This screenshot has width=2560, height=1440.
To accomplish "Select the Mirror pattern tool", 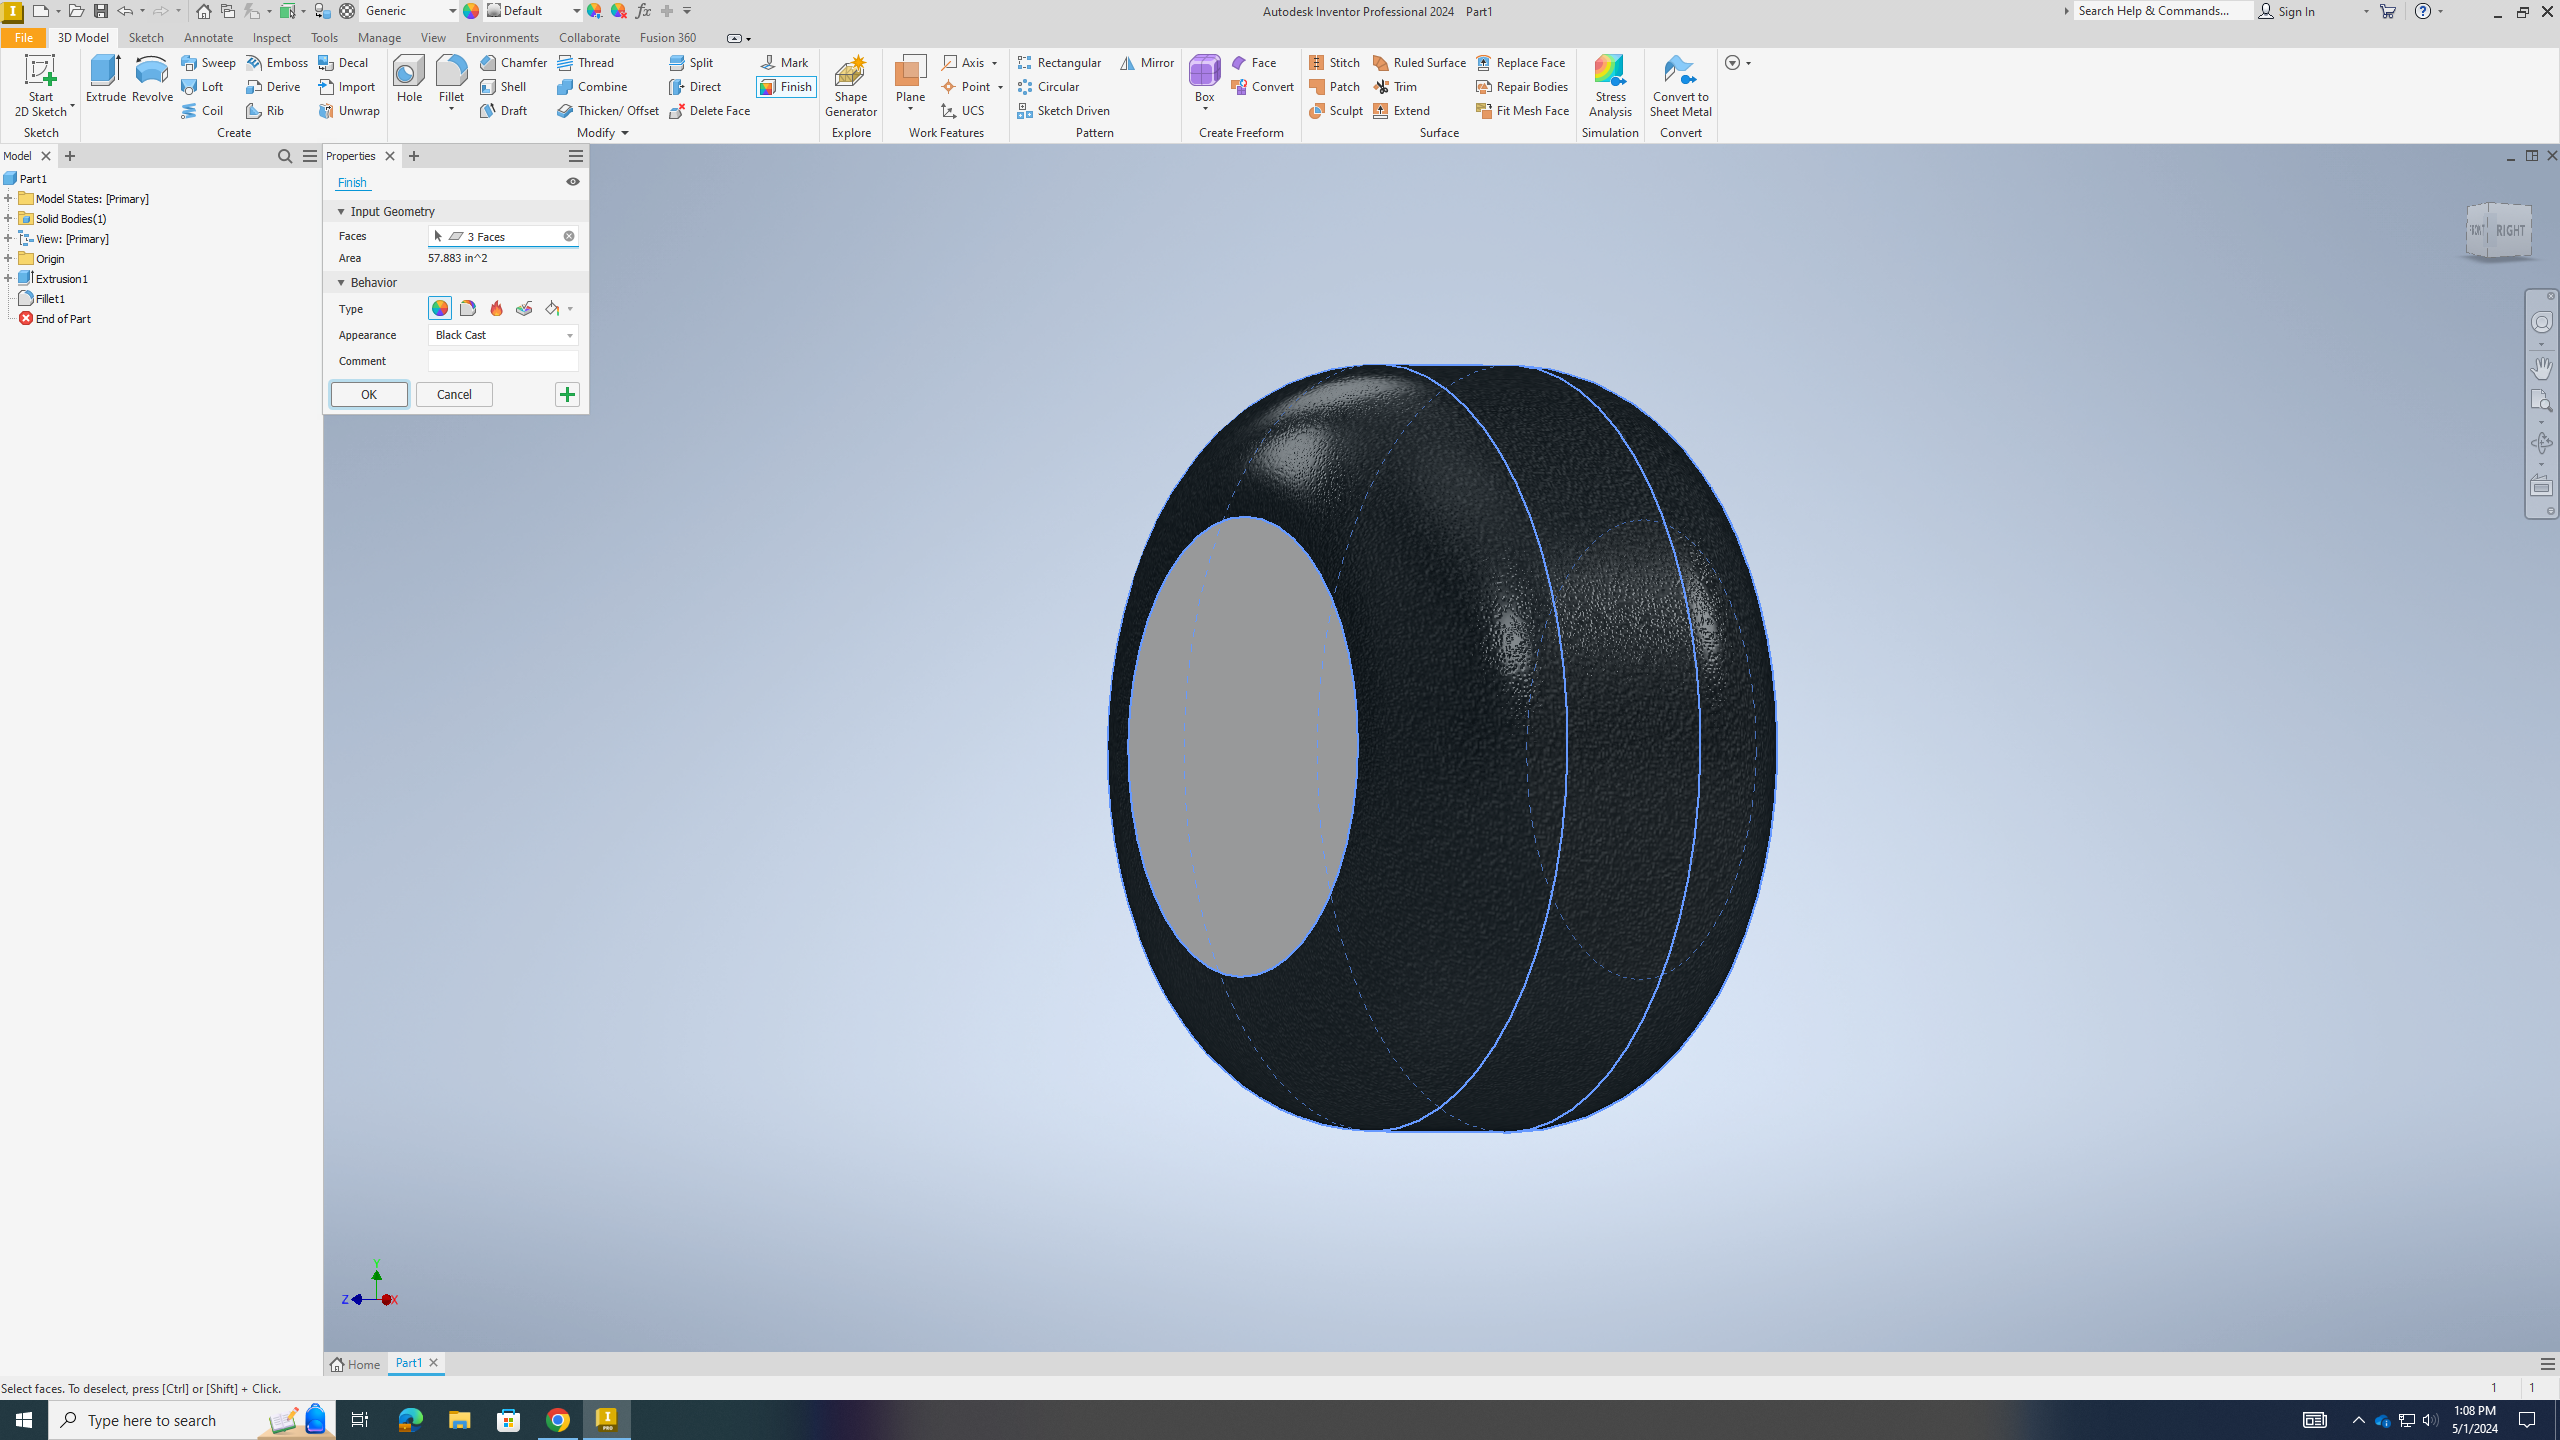I will tap(1146, 62).
